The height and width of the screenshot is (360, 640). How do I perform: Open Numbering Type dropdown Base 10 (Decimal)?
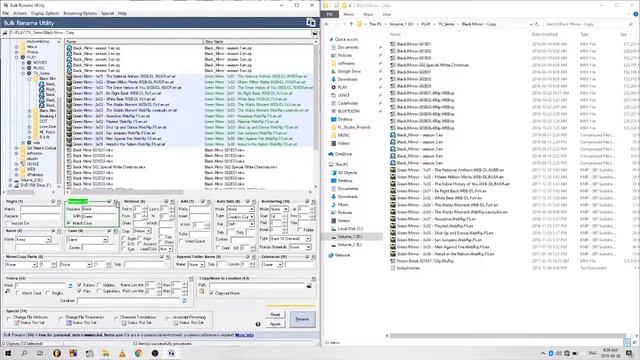tap(290, 238)
